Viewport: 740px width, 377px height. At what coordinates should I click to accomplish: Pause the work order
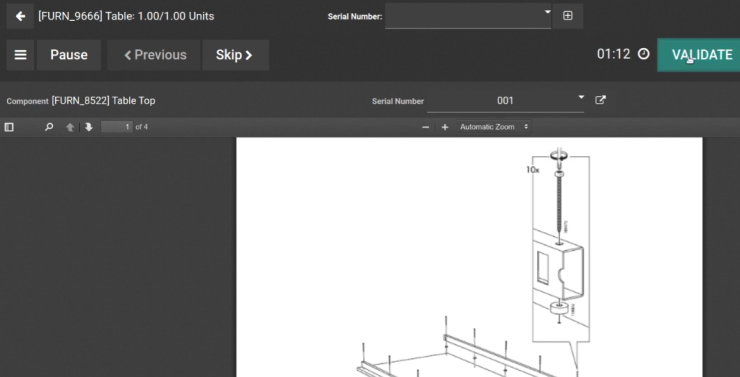(69, 55)
